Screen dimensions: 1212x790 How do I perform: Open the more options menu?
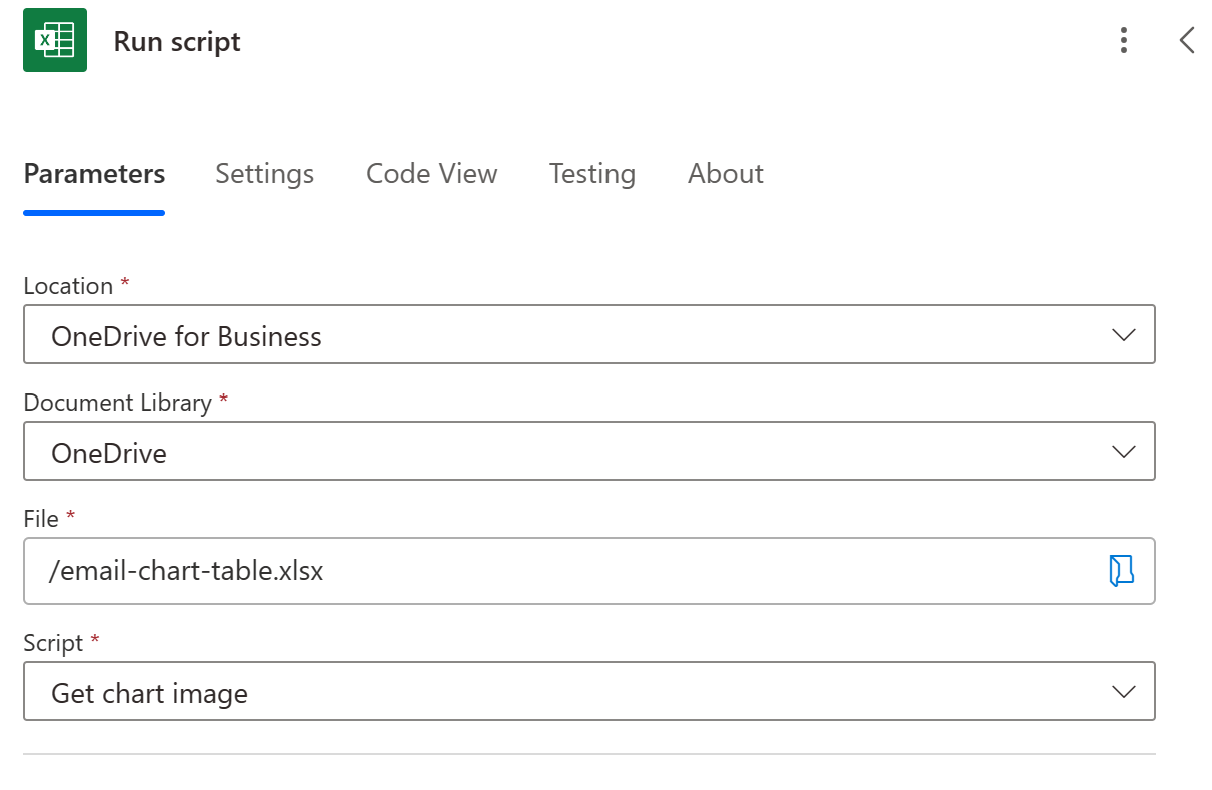tap(1124, 41)
